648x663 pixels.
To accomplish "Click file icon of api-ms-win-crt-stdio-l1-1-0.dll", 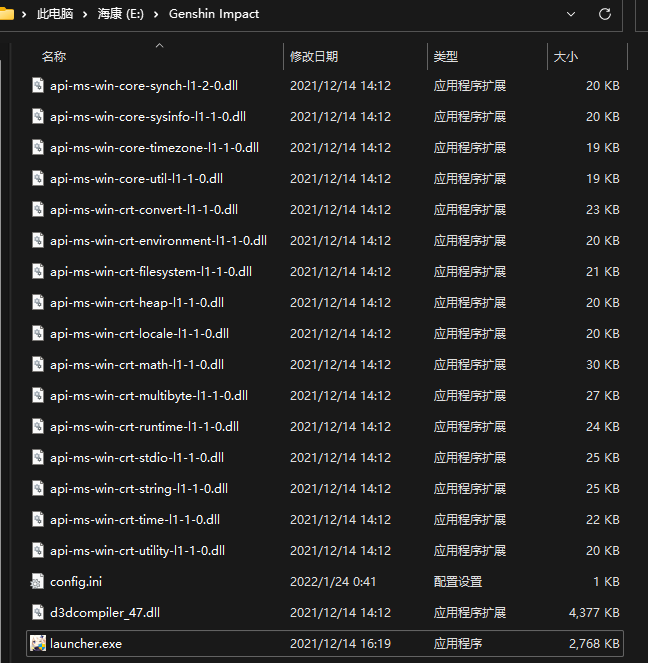I will pyautogui.click(x=38, y=458).
